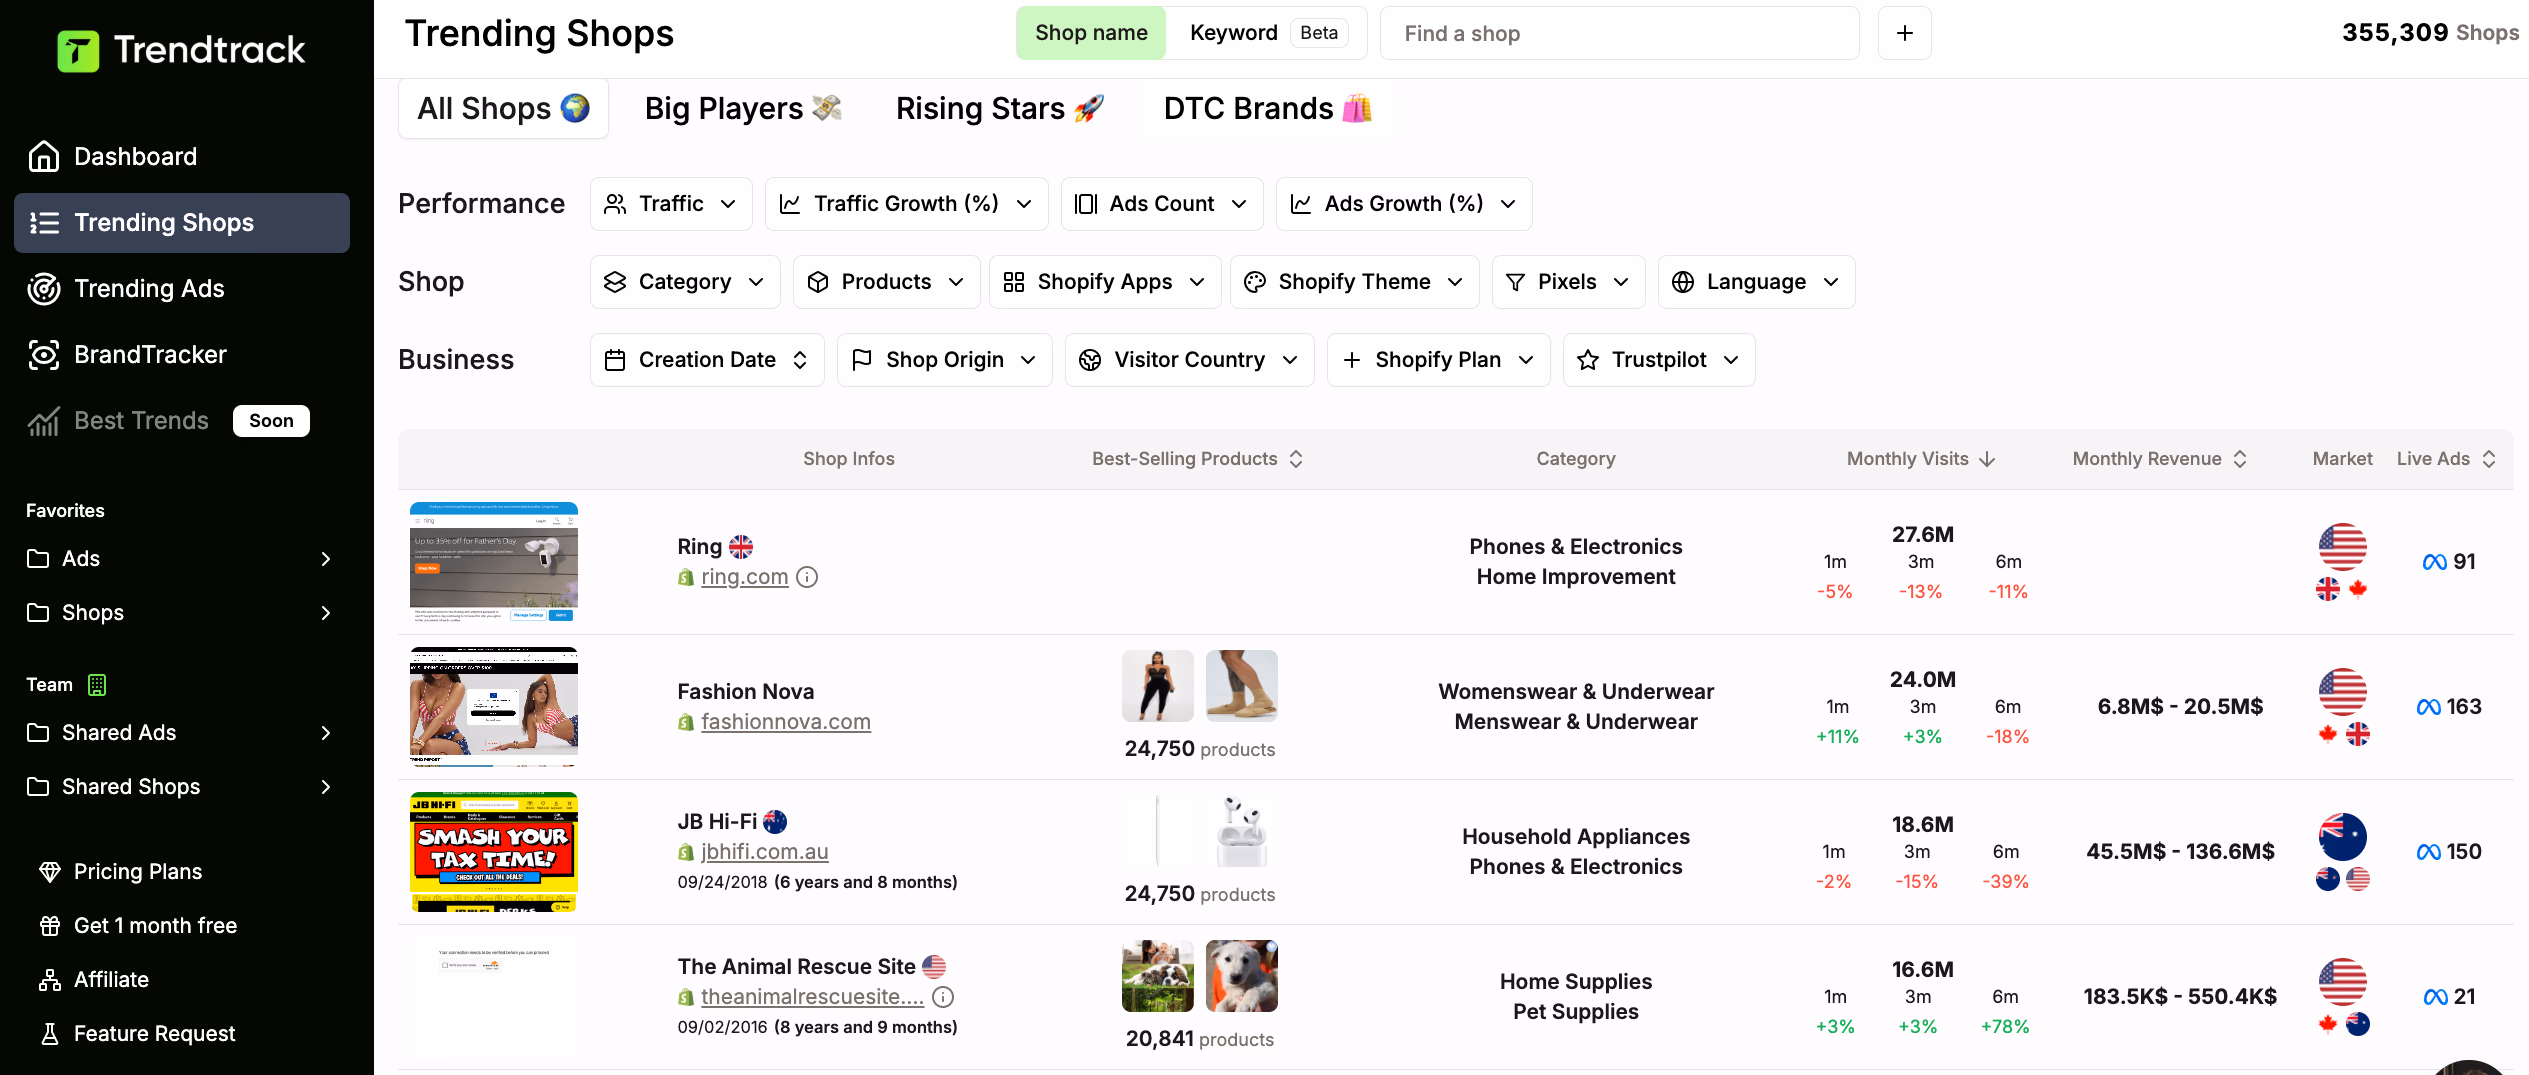This screenshot has height=1075, width=2529.
Task: Switch to the DTC Brands tab
Action: point(1267,108)
